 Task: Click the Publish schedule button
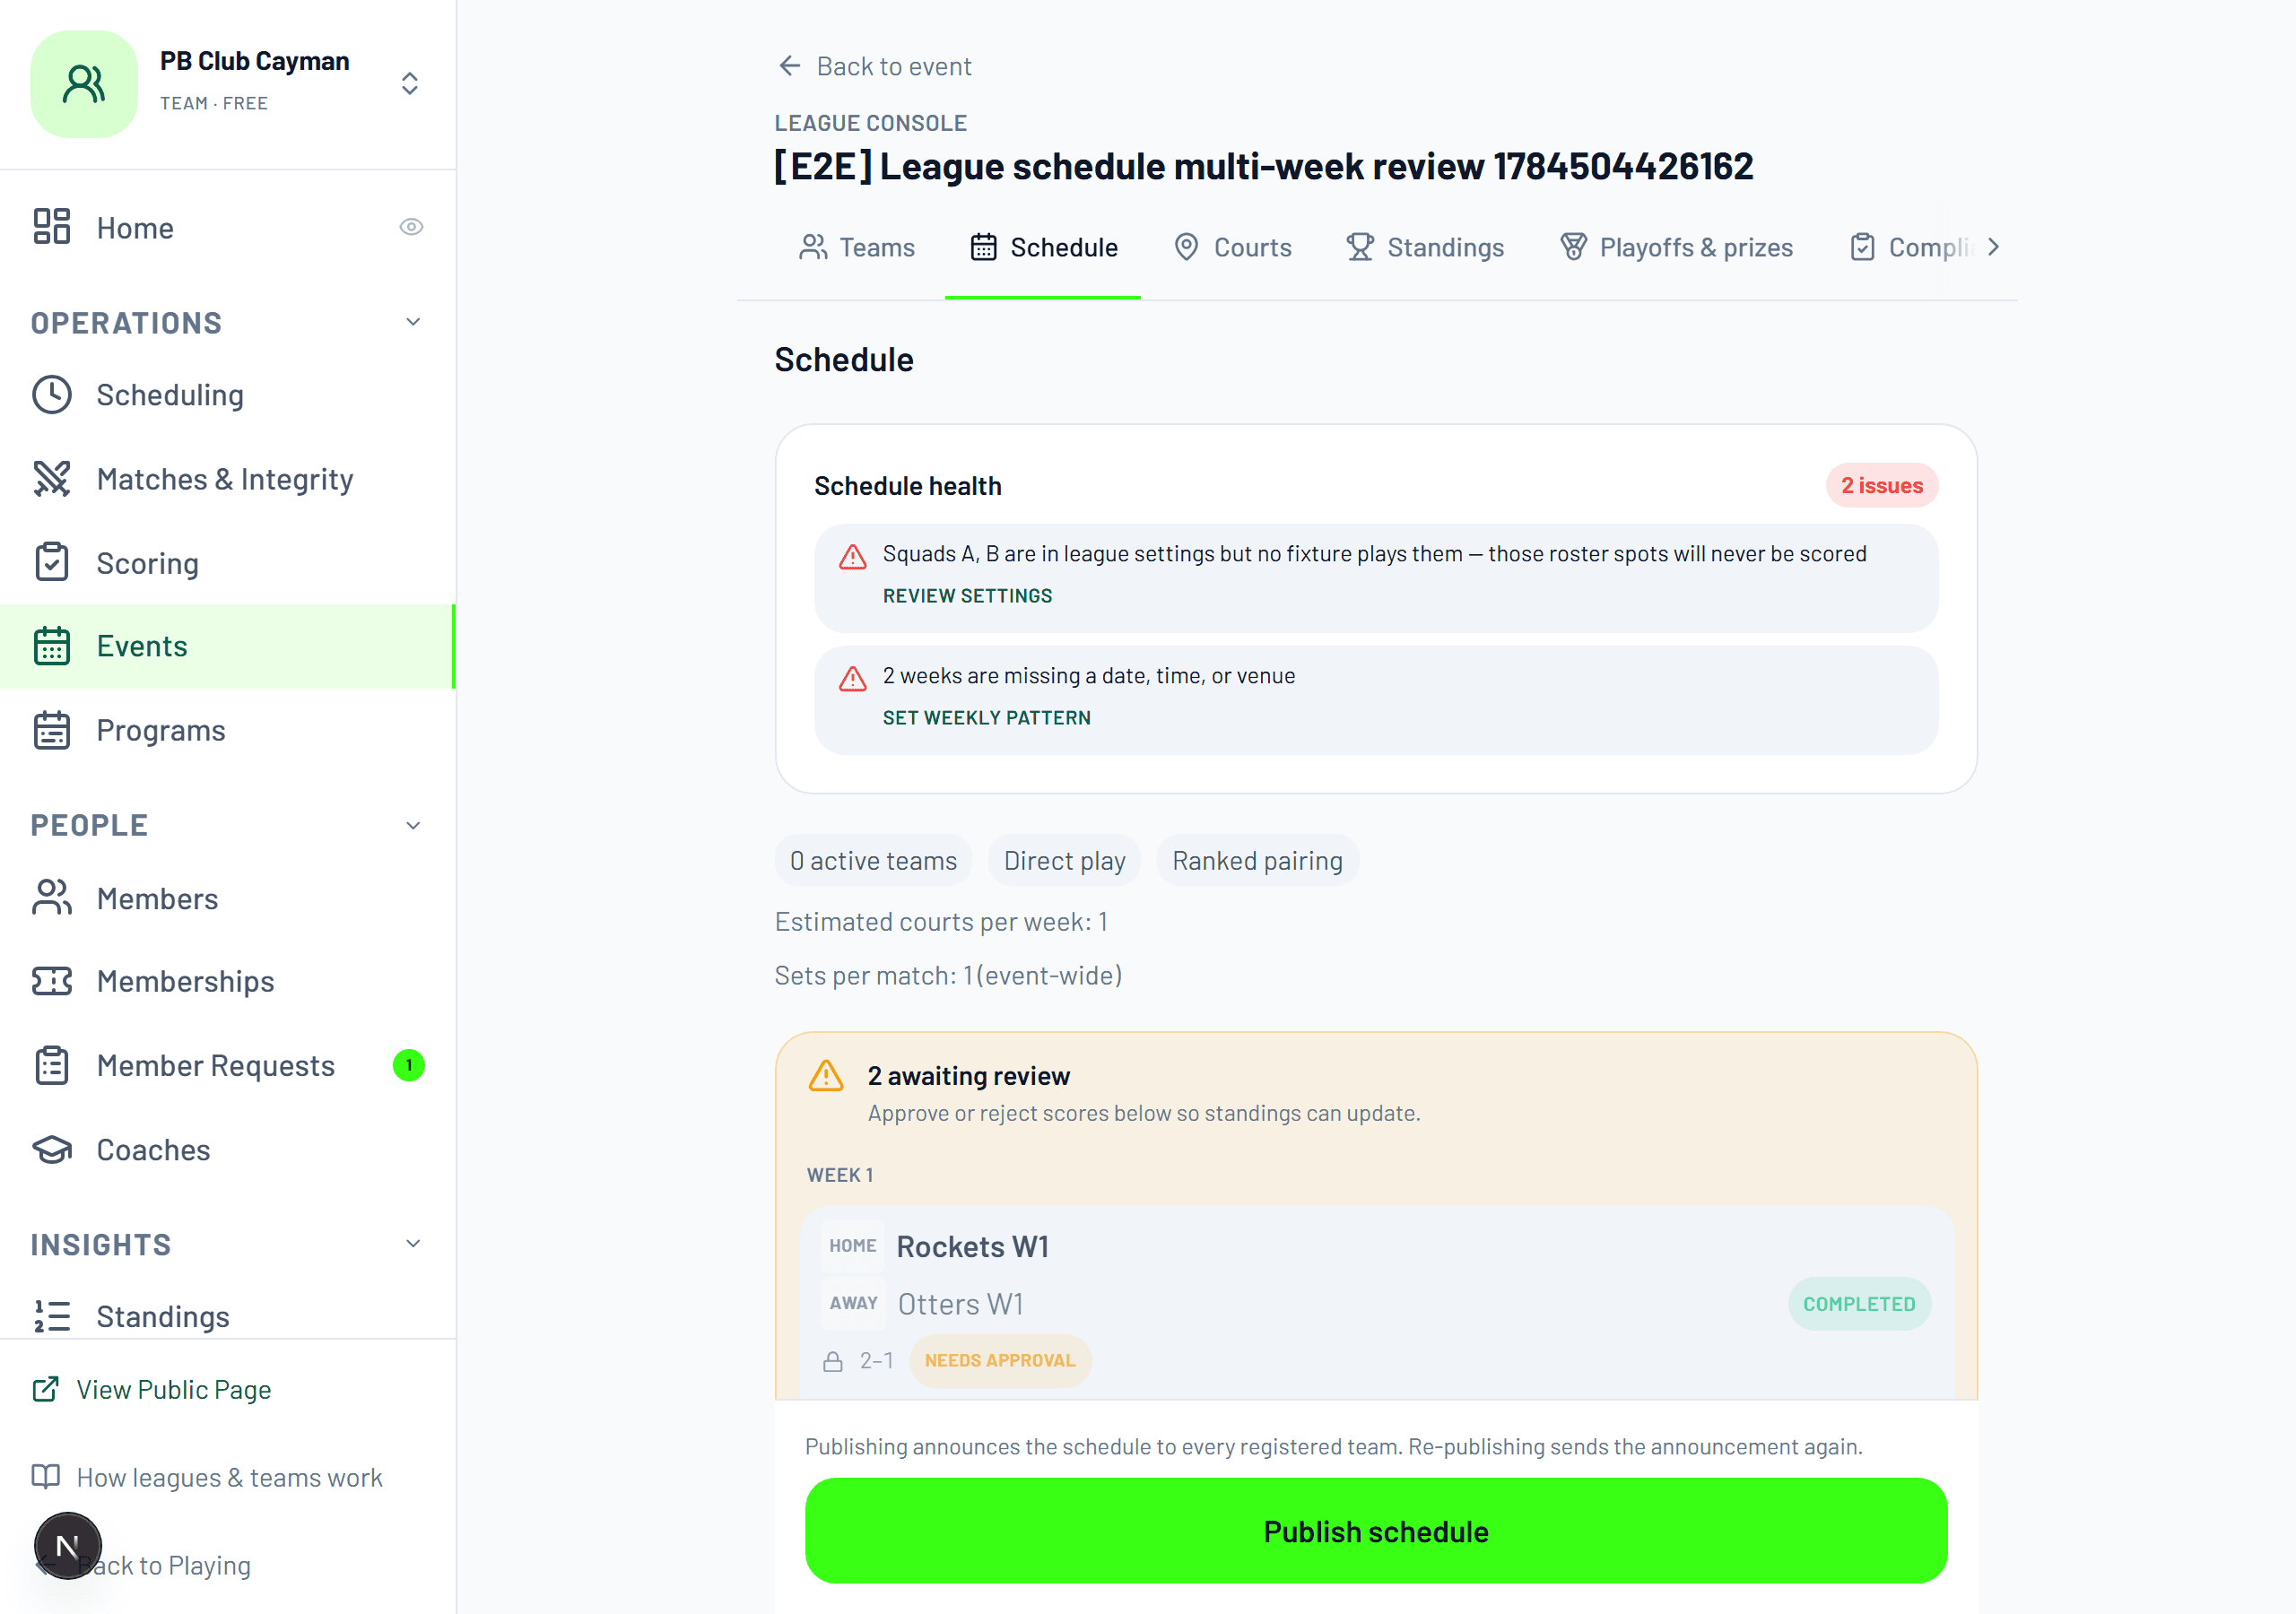tap(1376, 1531)
